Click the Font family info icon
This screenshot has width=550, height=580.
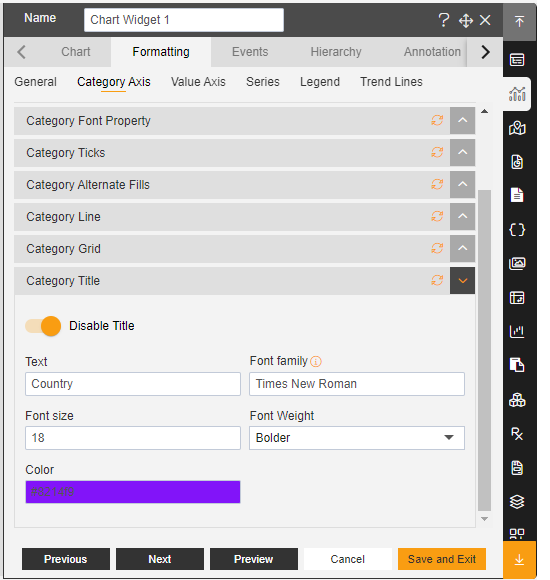pos(316,361)
